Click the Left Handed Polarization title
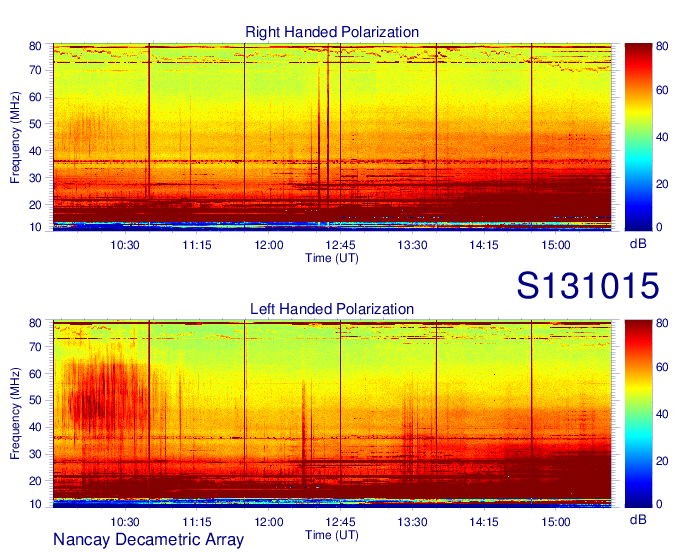The height and width of the screenshot is (552, 680). [x=332, y=309]
